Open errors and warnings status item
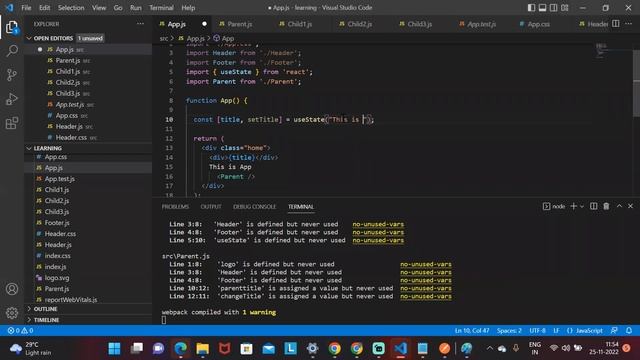Viewport: 640px width, 360px height. tap(20, 331)
